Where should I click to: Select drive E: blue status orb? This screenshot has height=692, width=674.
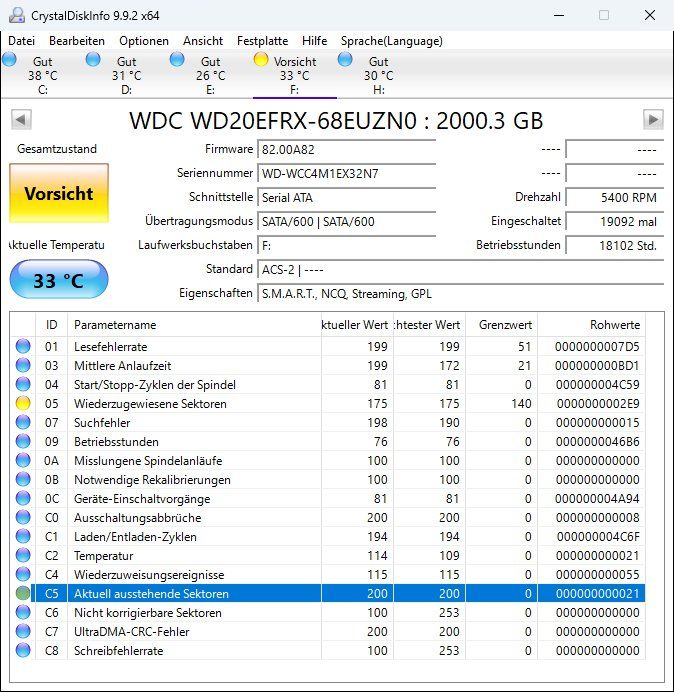[177, 59]
